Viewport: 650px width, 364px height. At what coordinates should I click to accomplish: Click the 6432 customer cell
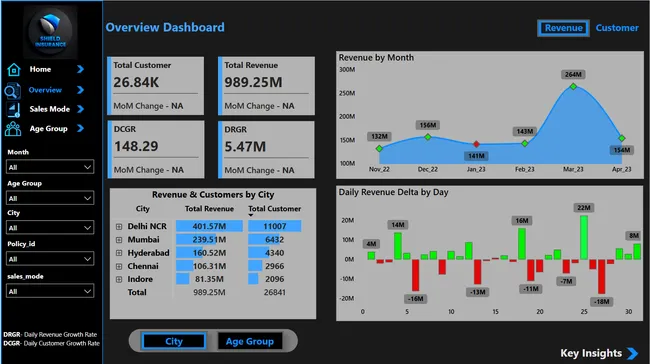tap(274, 240)
